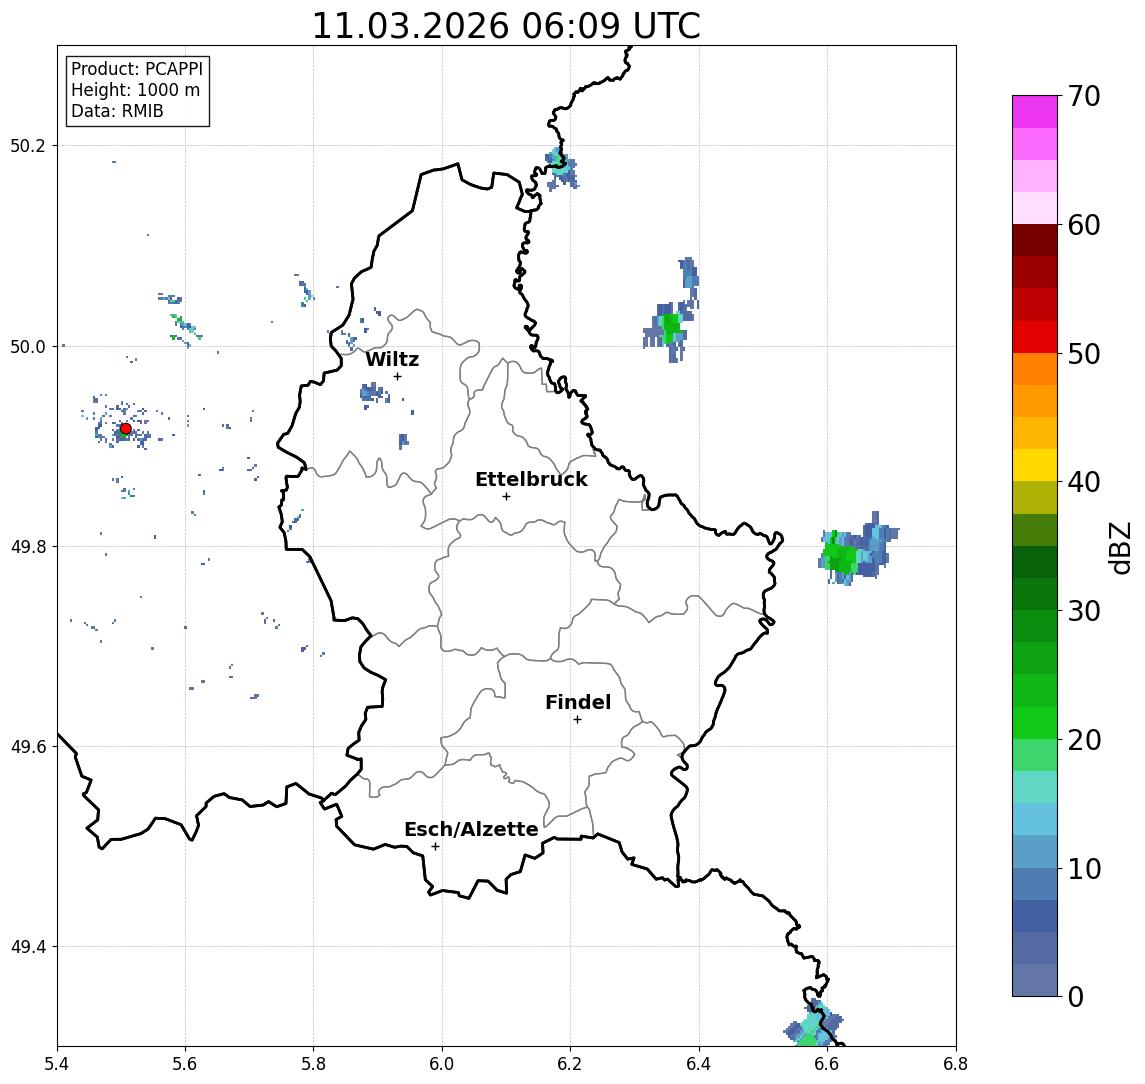Click the longitude label 6.2
This screenshot has width=1145, height=1084.
570,1064
